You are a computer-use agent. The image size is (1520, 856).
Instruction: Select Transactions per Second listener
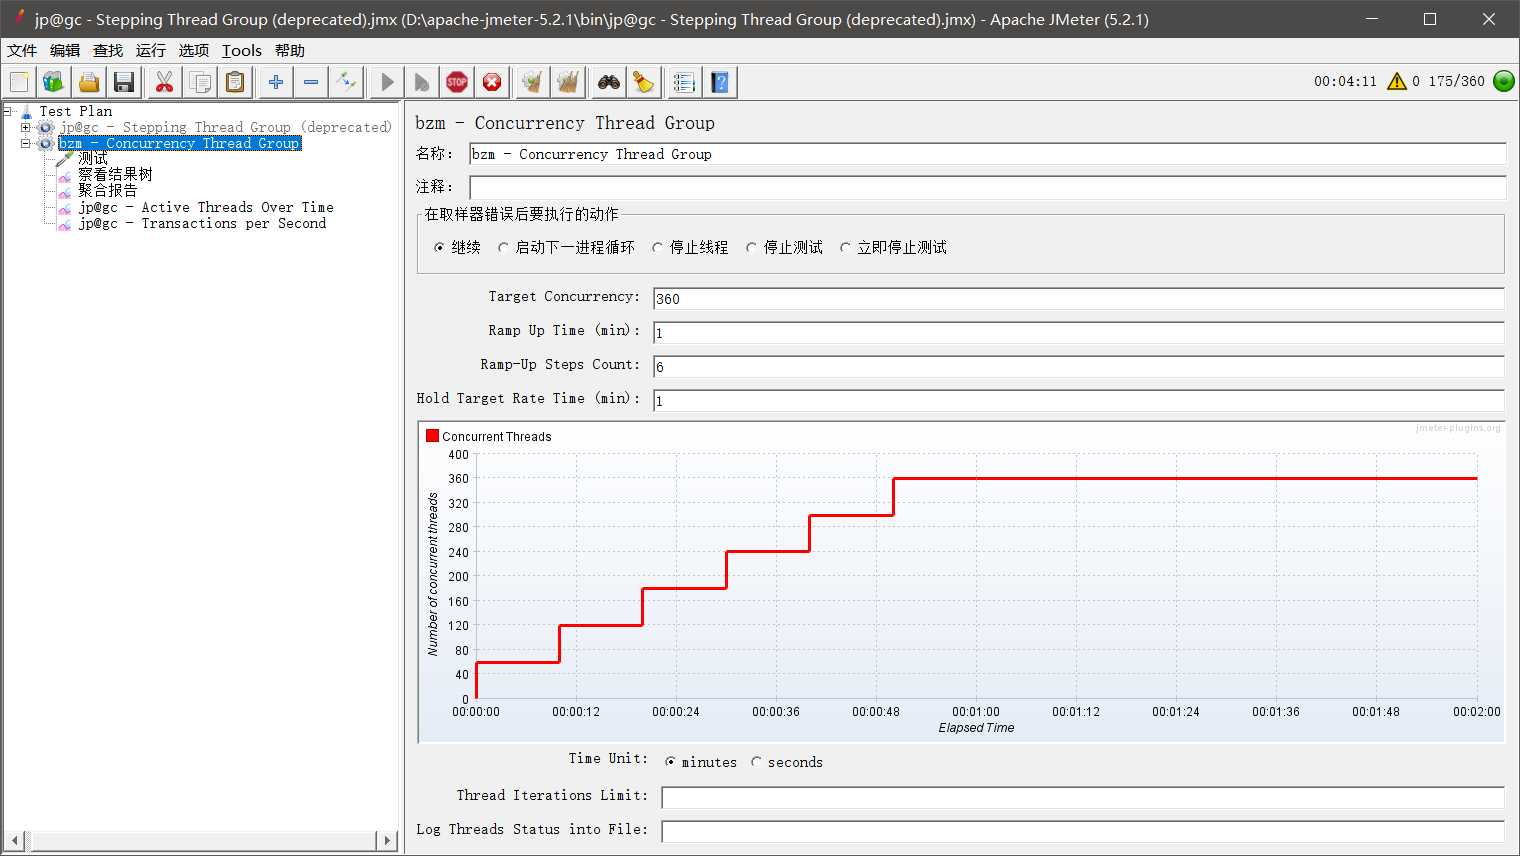point(202,223)
